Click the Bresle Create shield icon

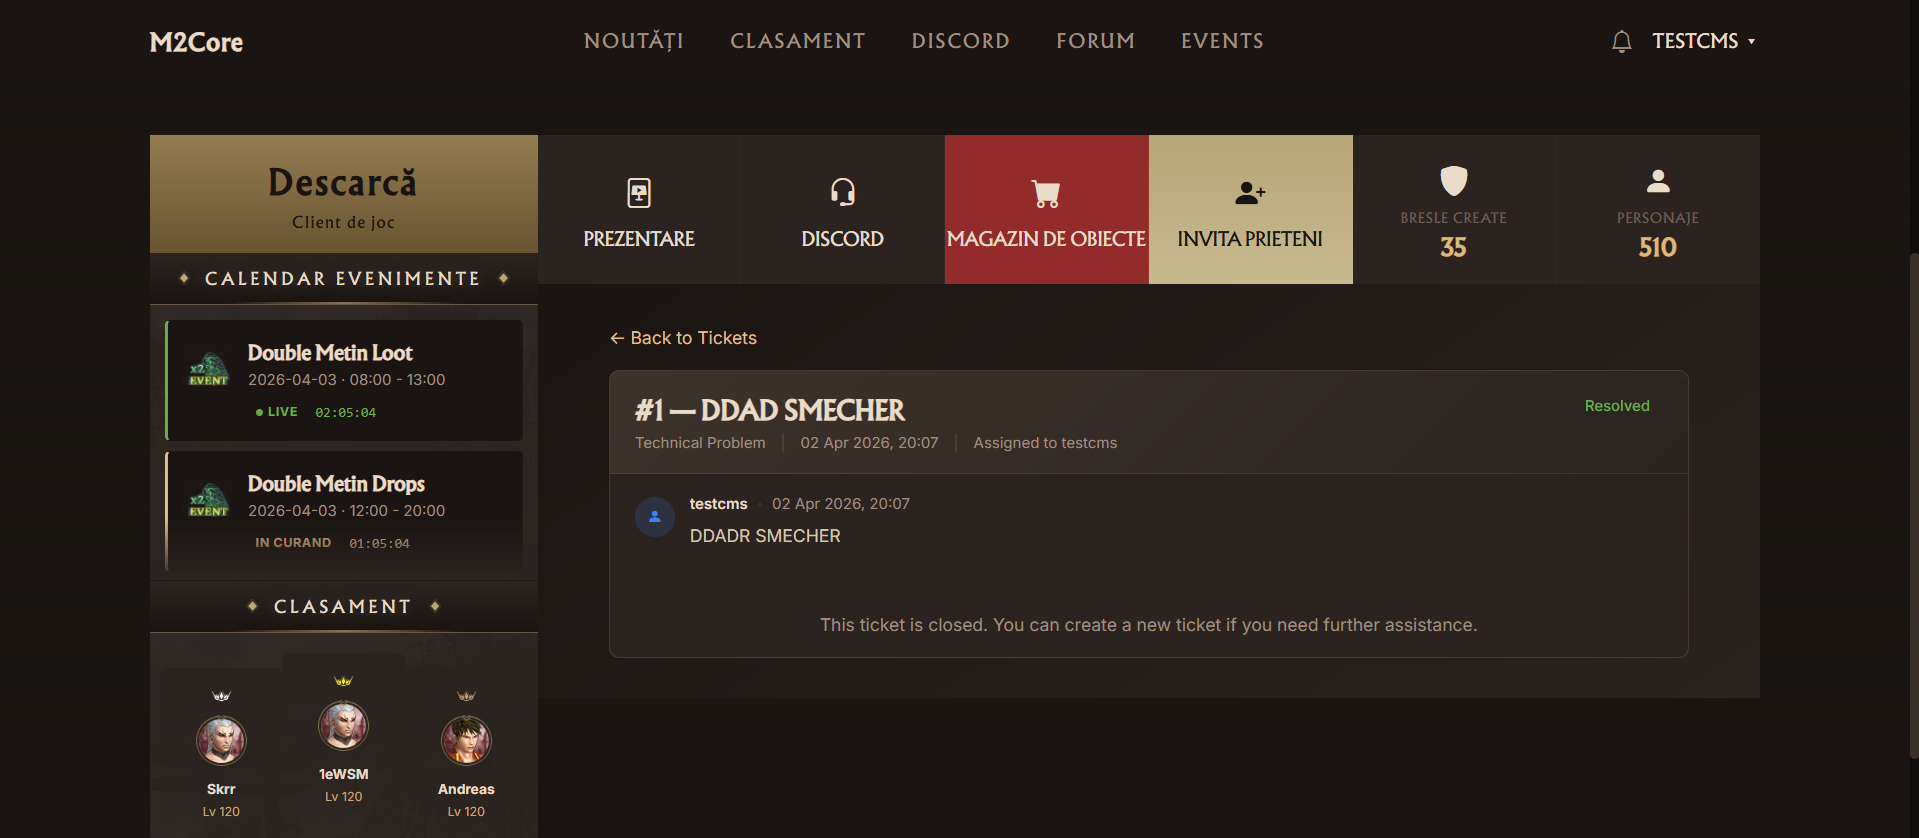[x=1453, y=181]
